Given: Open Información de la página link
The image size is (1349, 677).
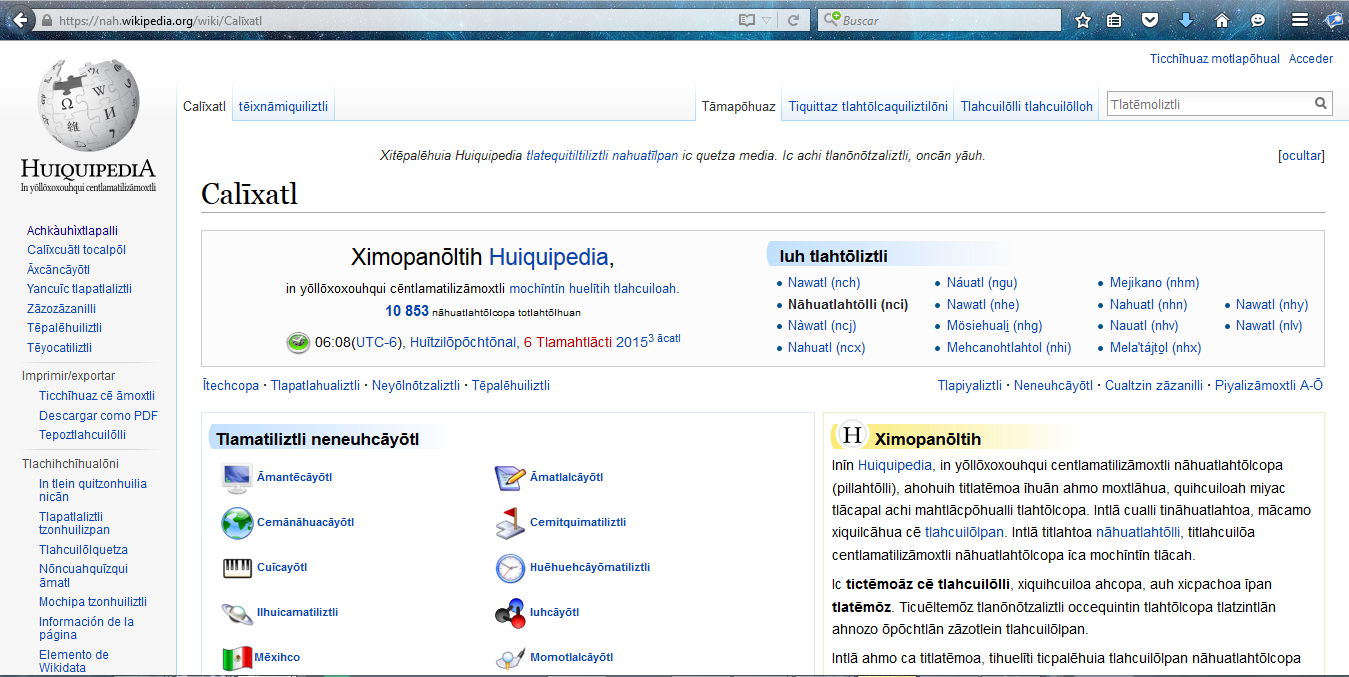Looking at the screenshot, I should pos(86,628).
